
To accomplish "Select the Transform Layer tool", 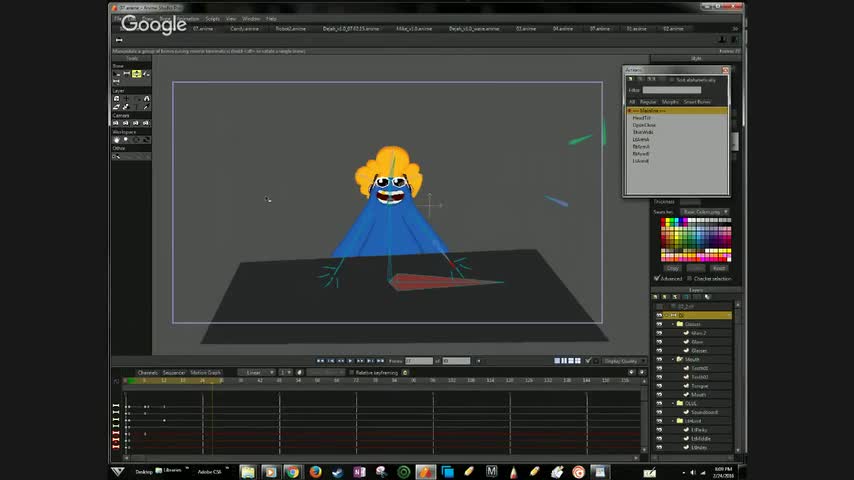I will pyautogui.click(x=116, y=99).
